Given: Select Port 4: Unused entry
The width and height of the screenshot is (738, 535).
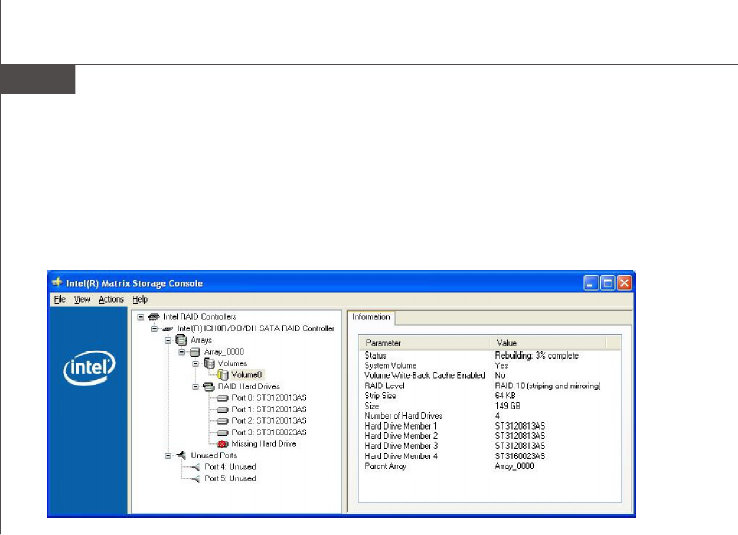Looking at the screenshot, I should coord(230,467).
